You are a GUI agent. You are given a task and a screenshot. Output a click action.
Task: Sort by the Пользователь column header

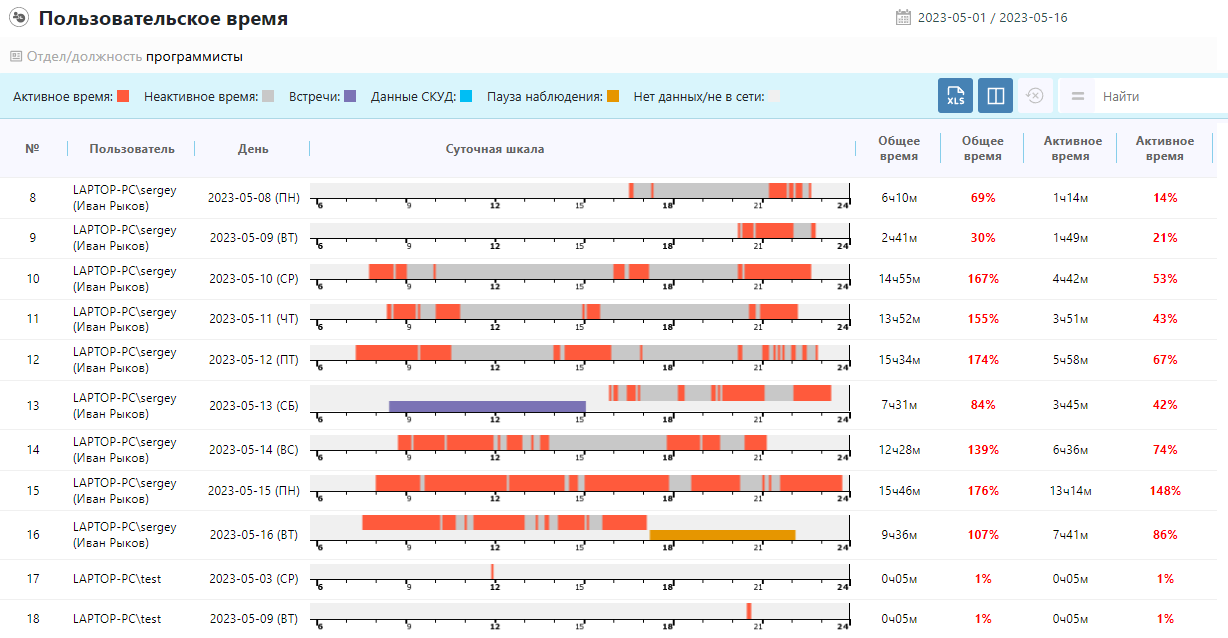(131, 149)
